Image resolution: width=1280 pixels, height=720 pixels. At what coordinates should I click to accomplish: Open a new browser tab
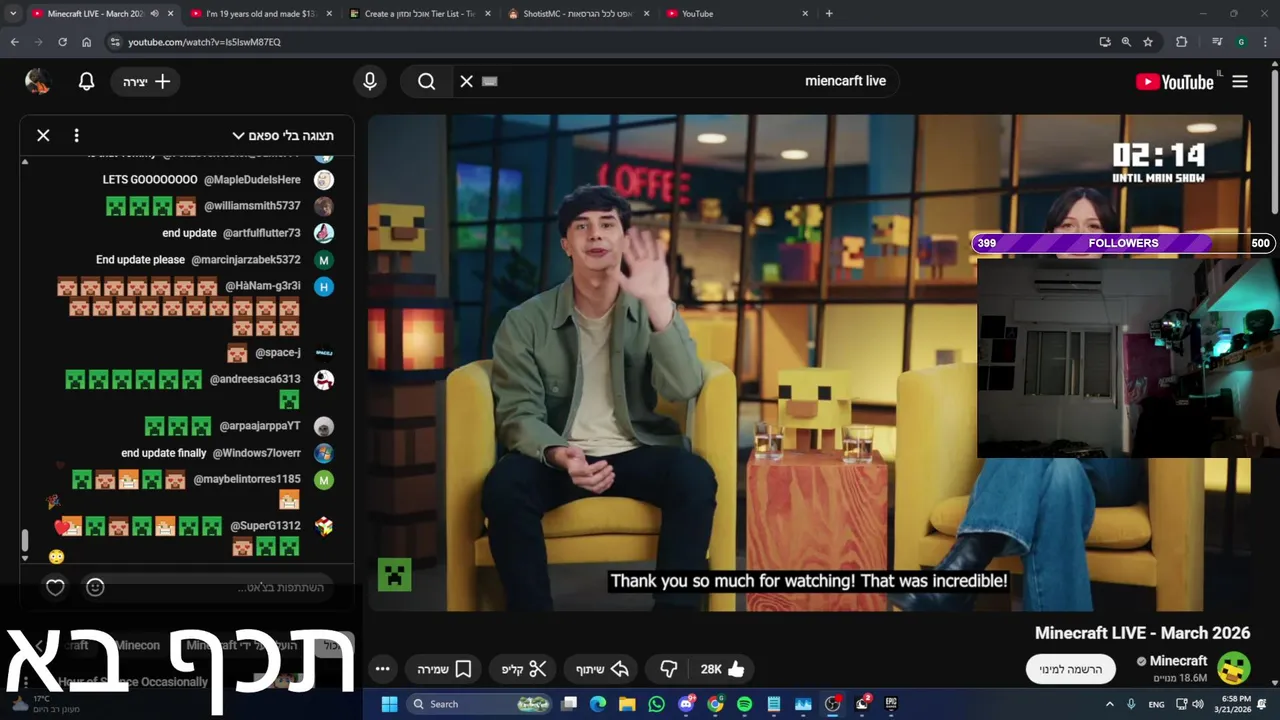point(829,14)
